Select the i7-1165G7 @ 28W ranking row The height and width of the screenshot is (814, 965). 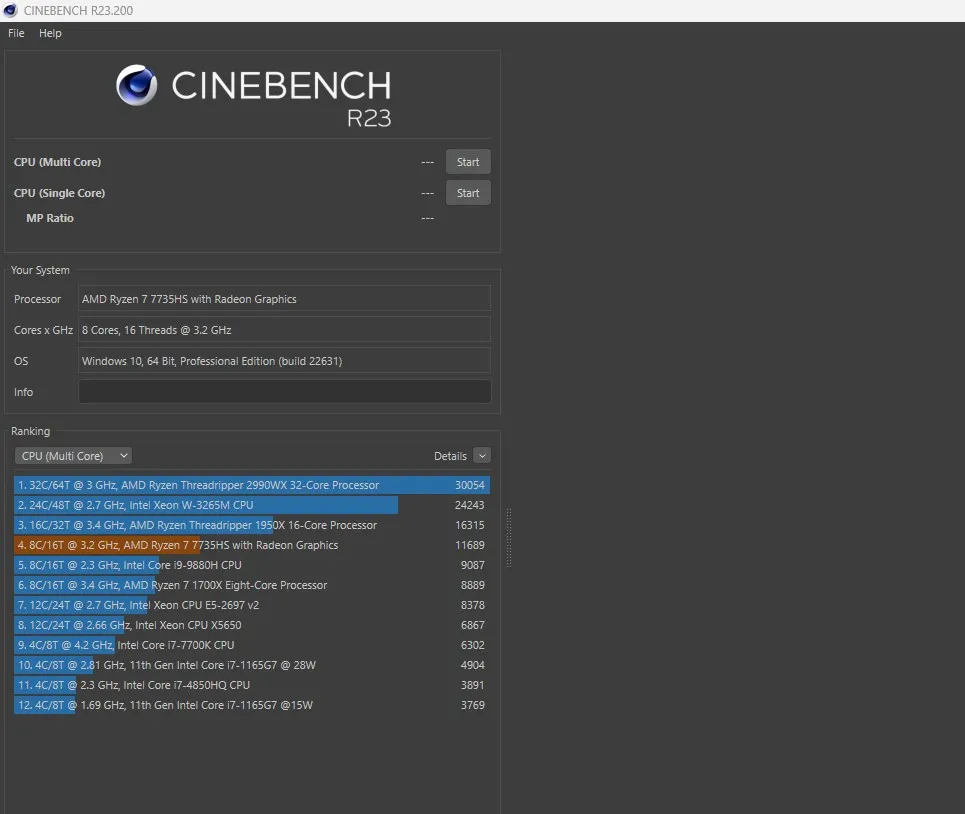point(252,665)
